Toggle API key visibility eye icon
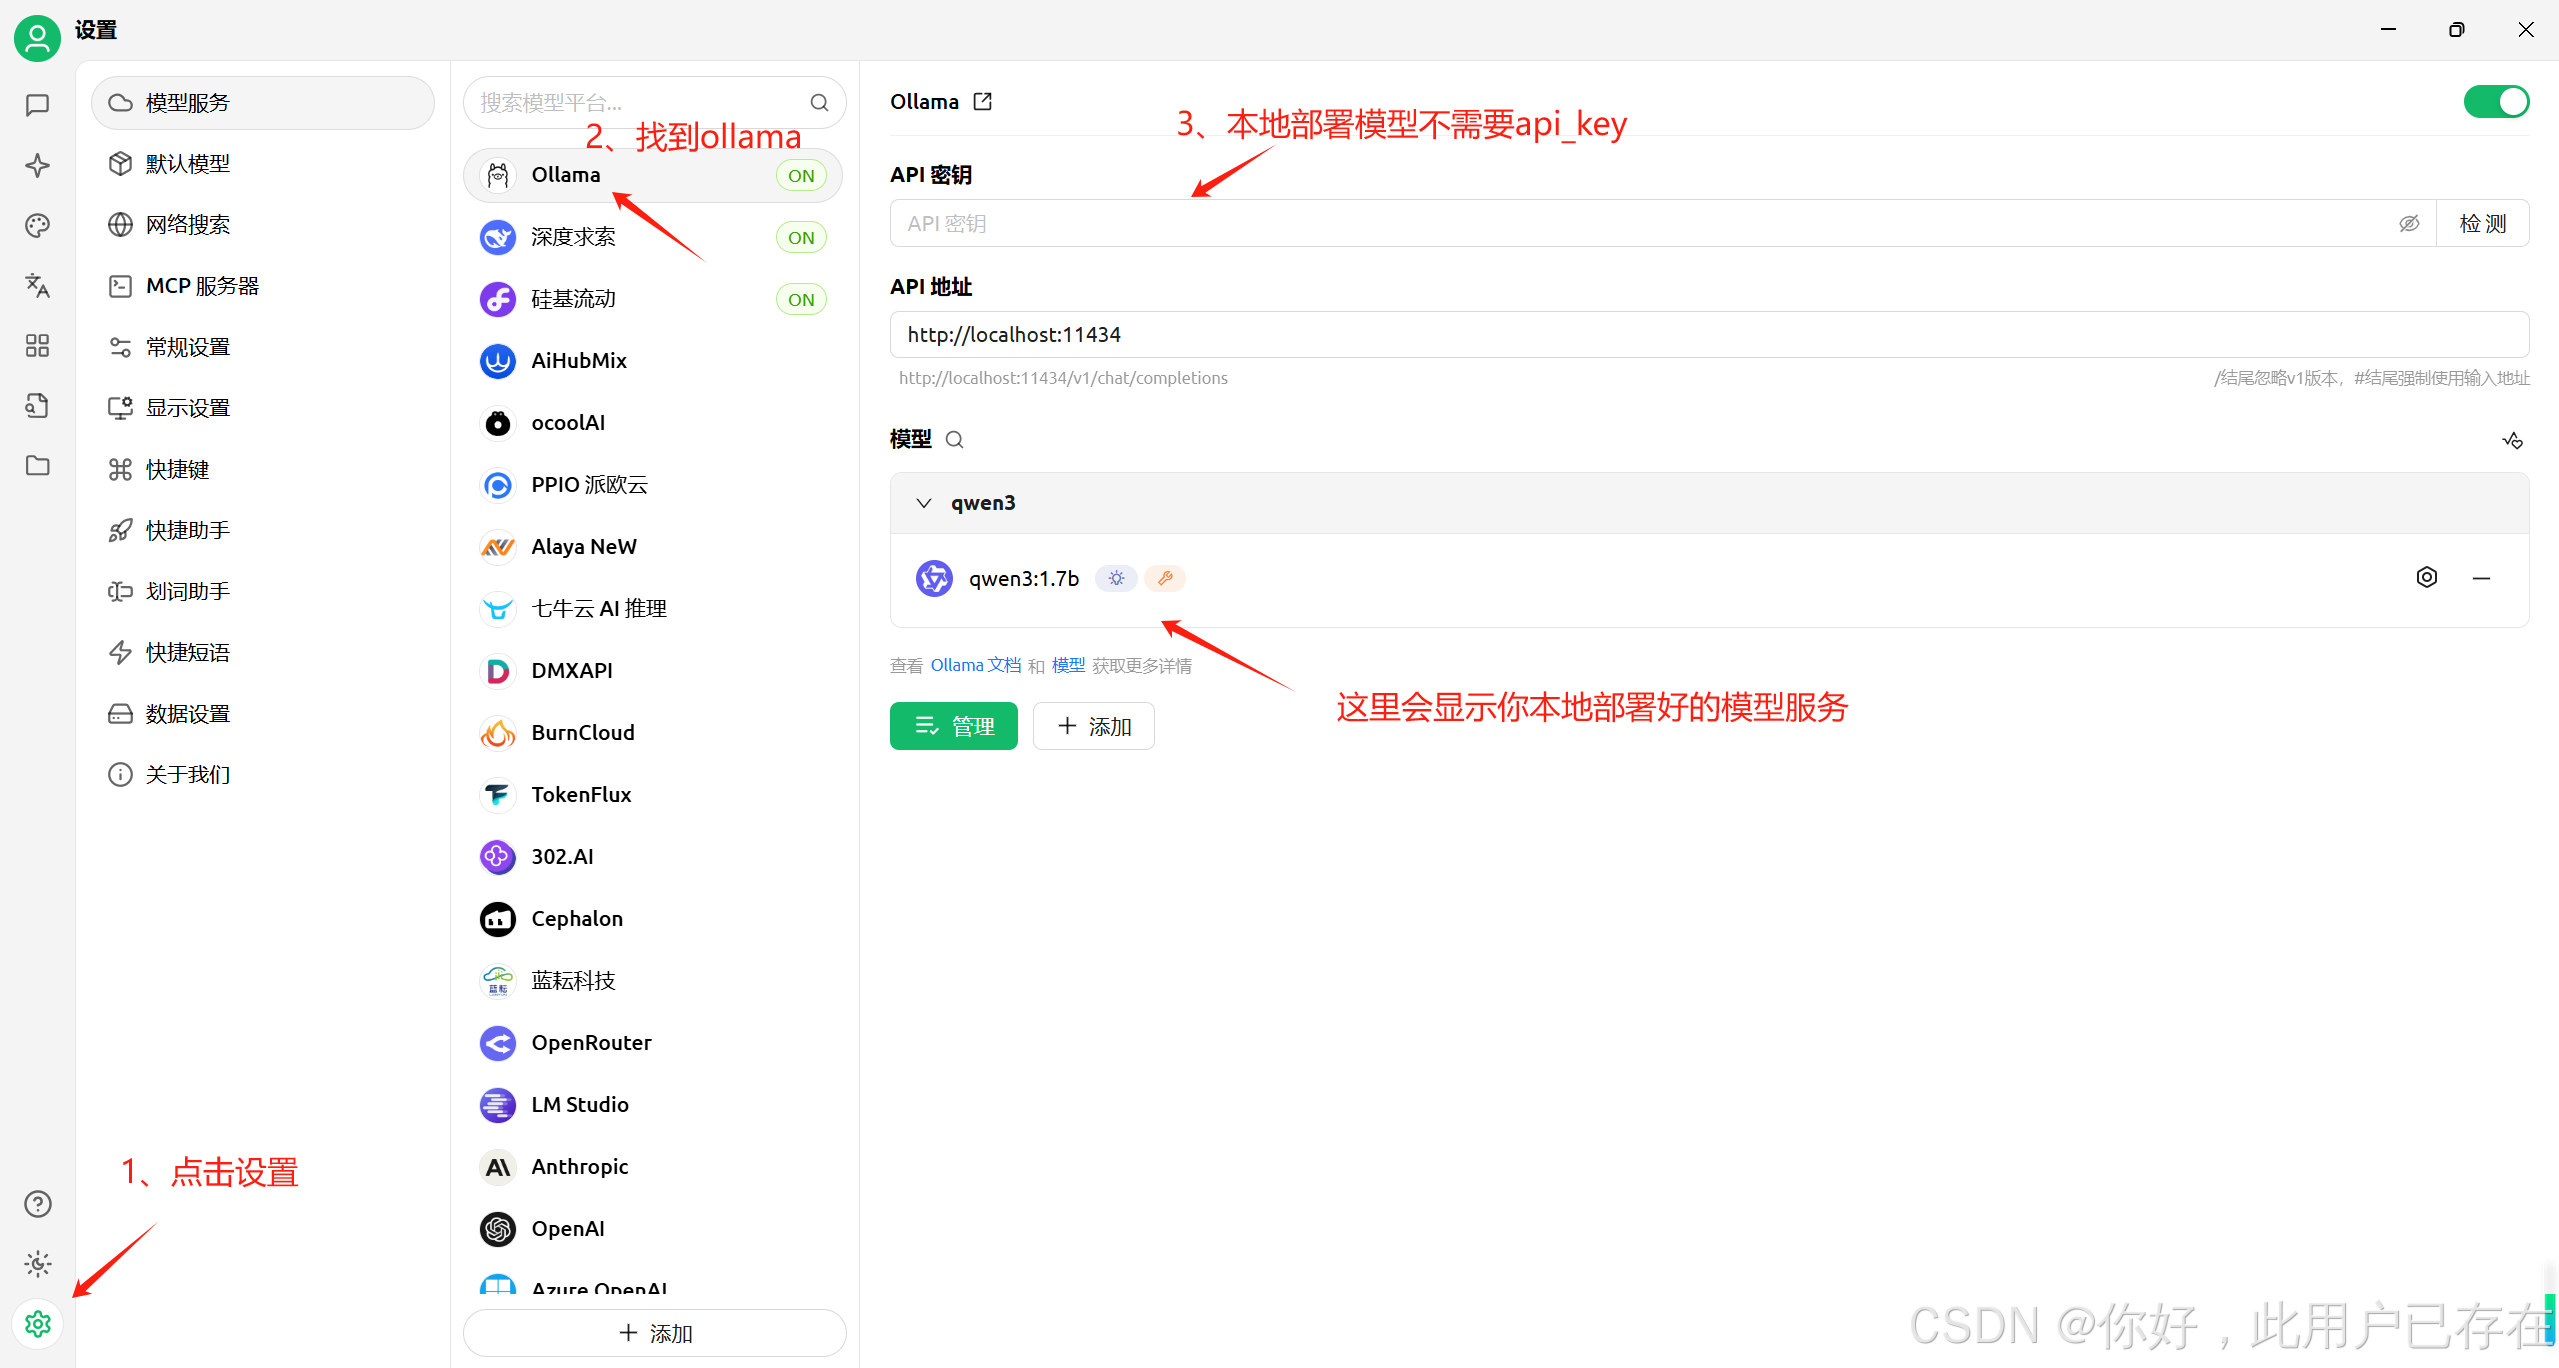This screenshot has height=1368, width=2559. coord(2409,223)
